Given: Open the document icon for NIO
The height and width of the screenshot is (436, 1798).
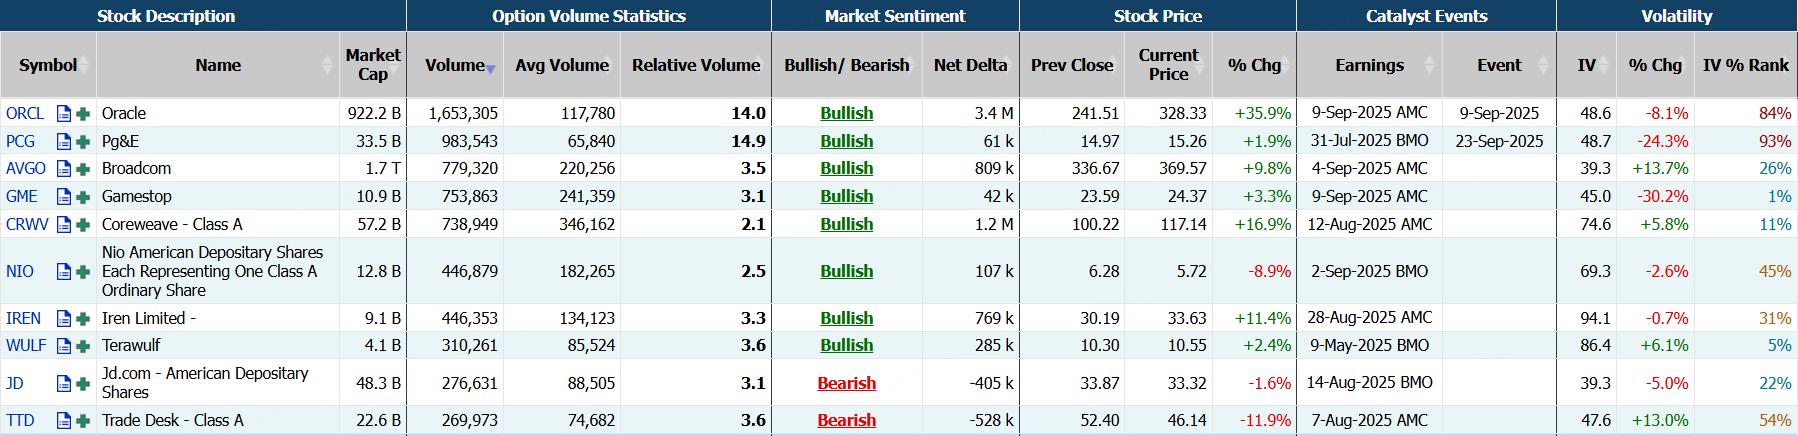Looking at the screenshot, I should [x=64, y=272].
